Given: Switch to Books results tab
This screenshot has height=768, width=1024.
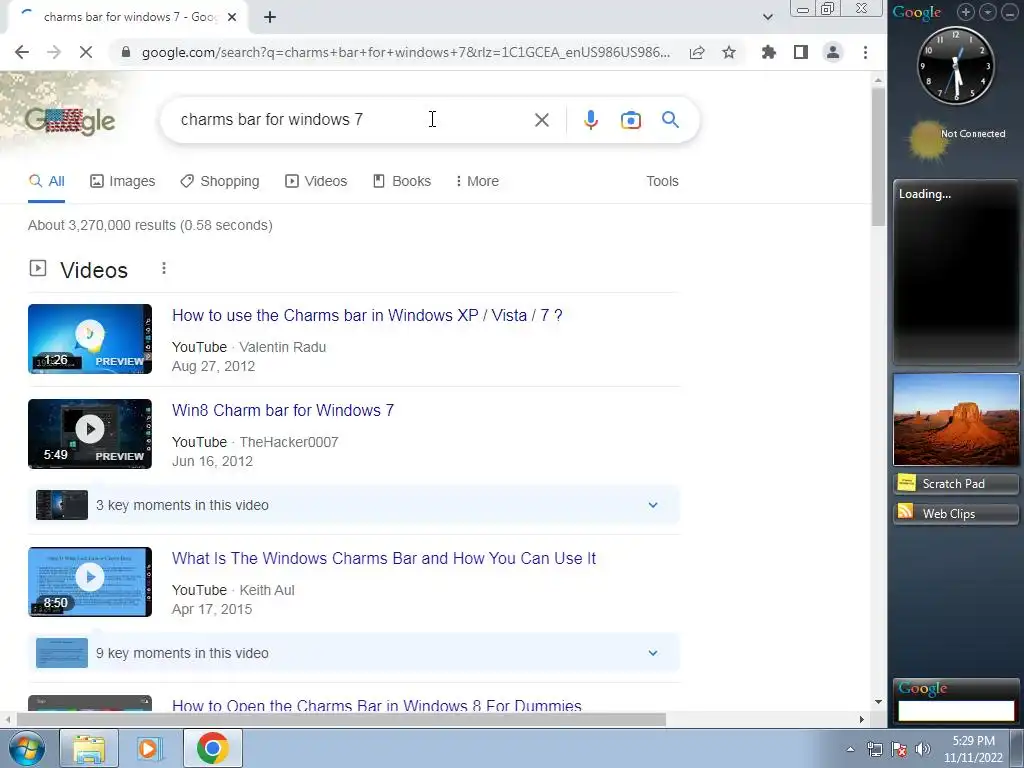Looking at the screenshot, I should 402,181.
